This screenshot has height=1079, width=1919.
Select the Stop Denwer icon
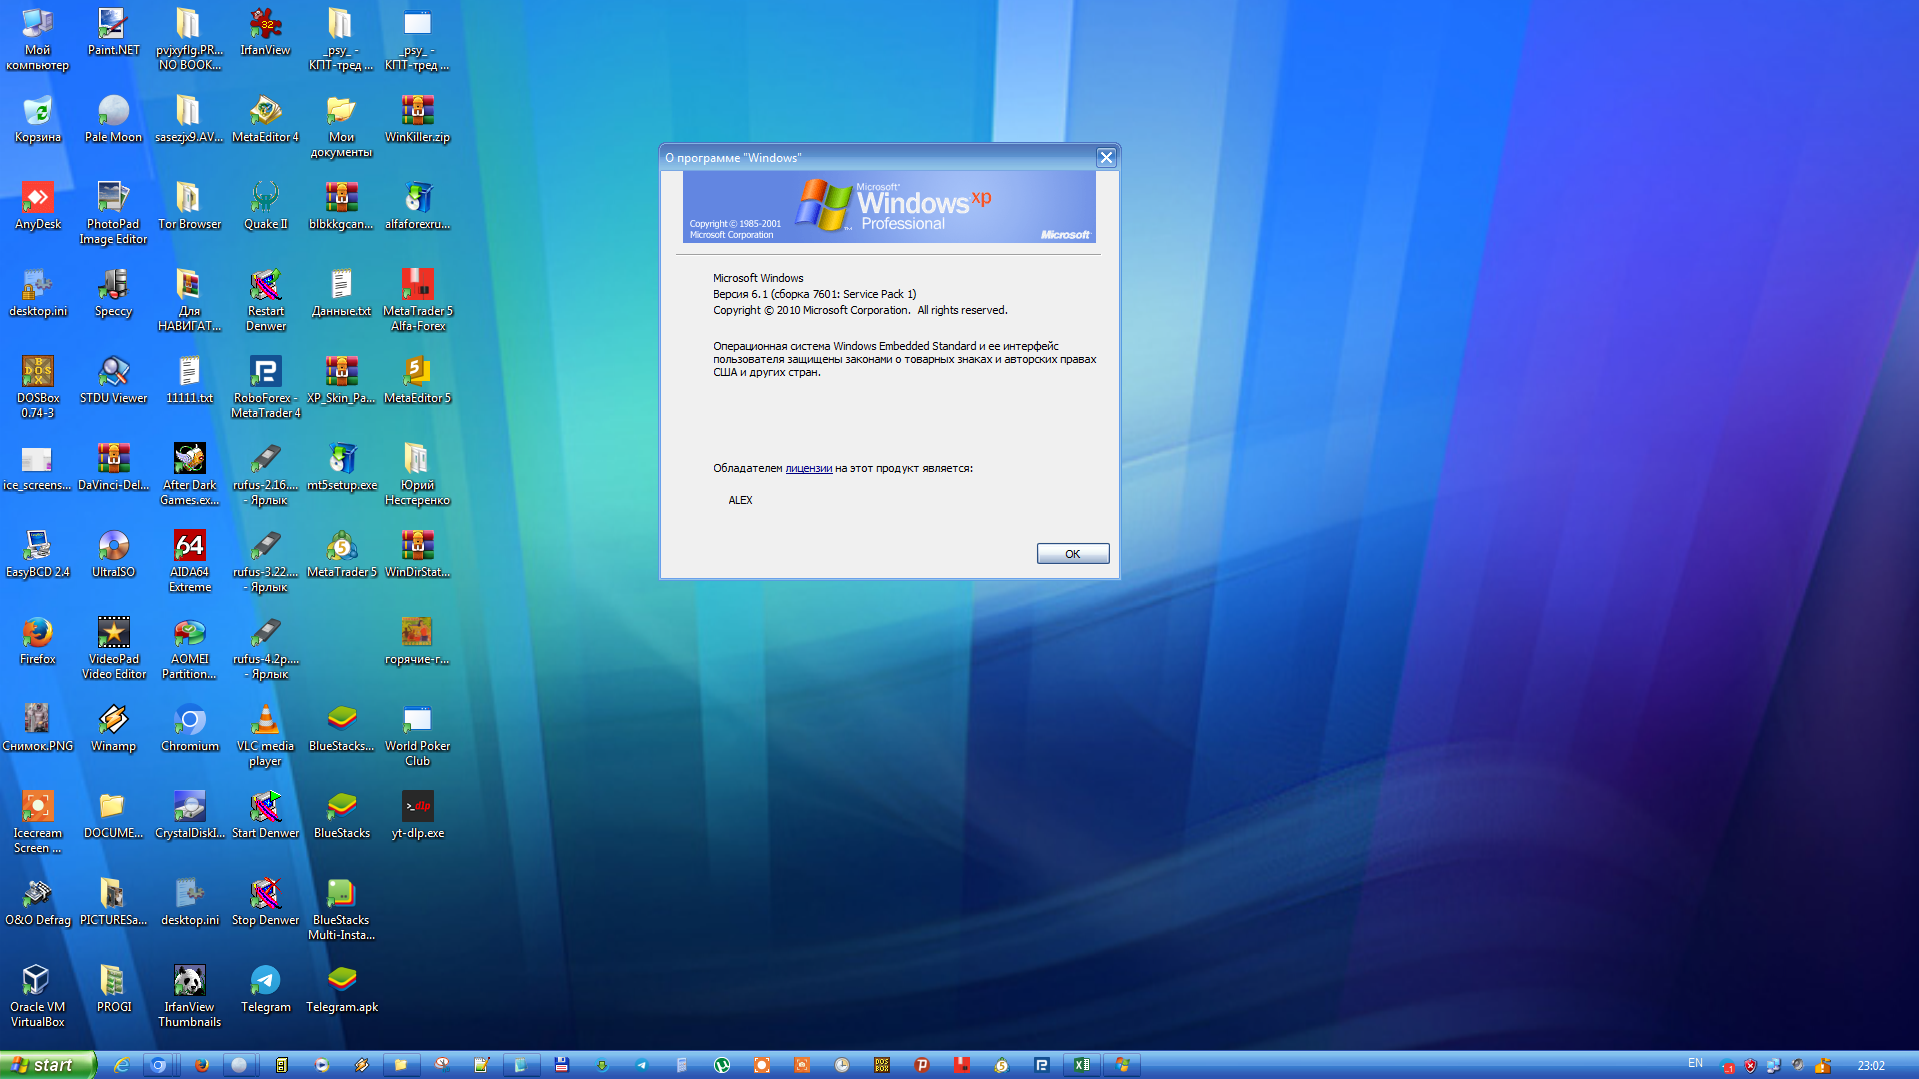pyautogui.click(x=265, y=903)
